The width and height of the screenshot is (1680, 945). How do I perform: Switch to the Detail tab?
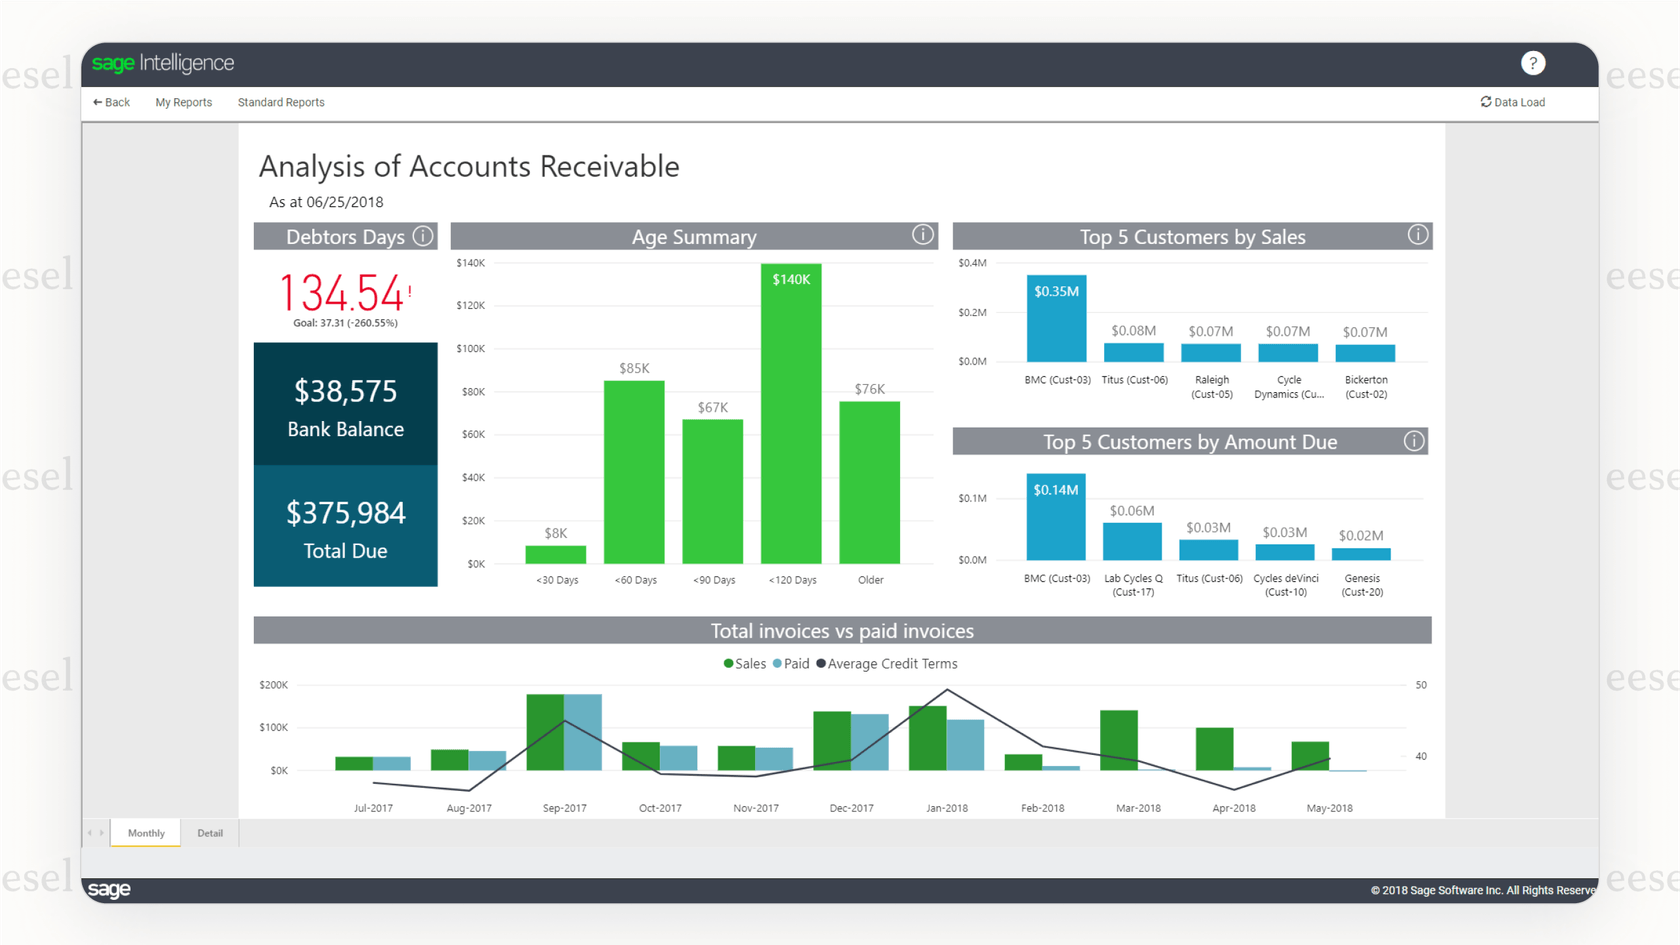click(210, 833)
